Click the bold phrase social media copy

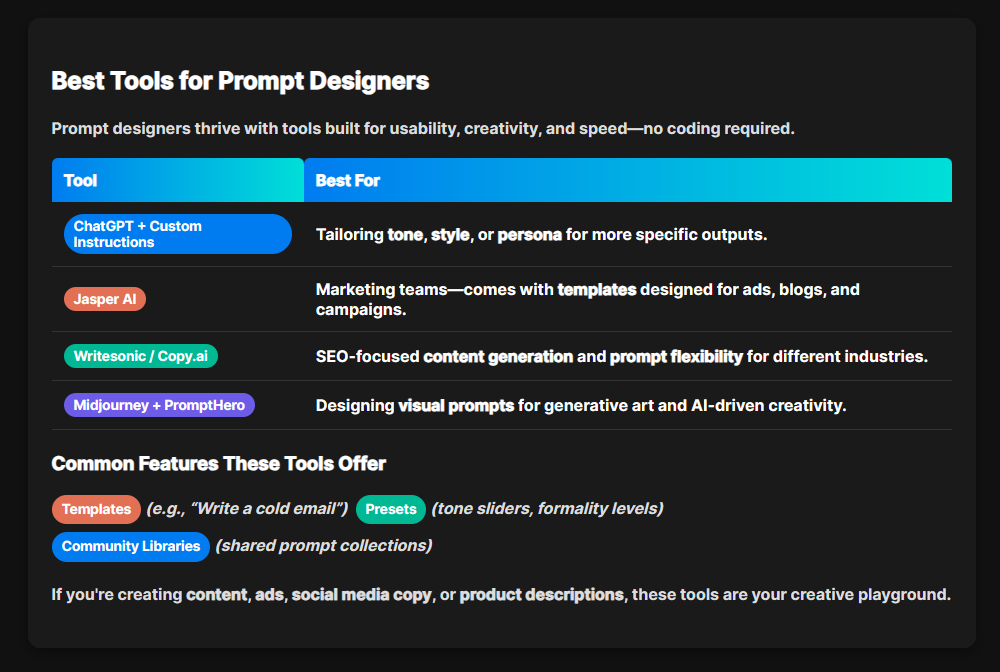pyautogui.click(x=361, y=595)
